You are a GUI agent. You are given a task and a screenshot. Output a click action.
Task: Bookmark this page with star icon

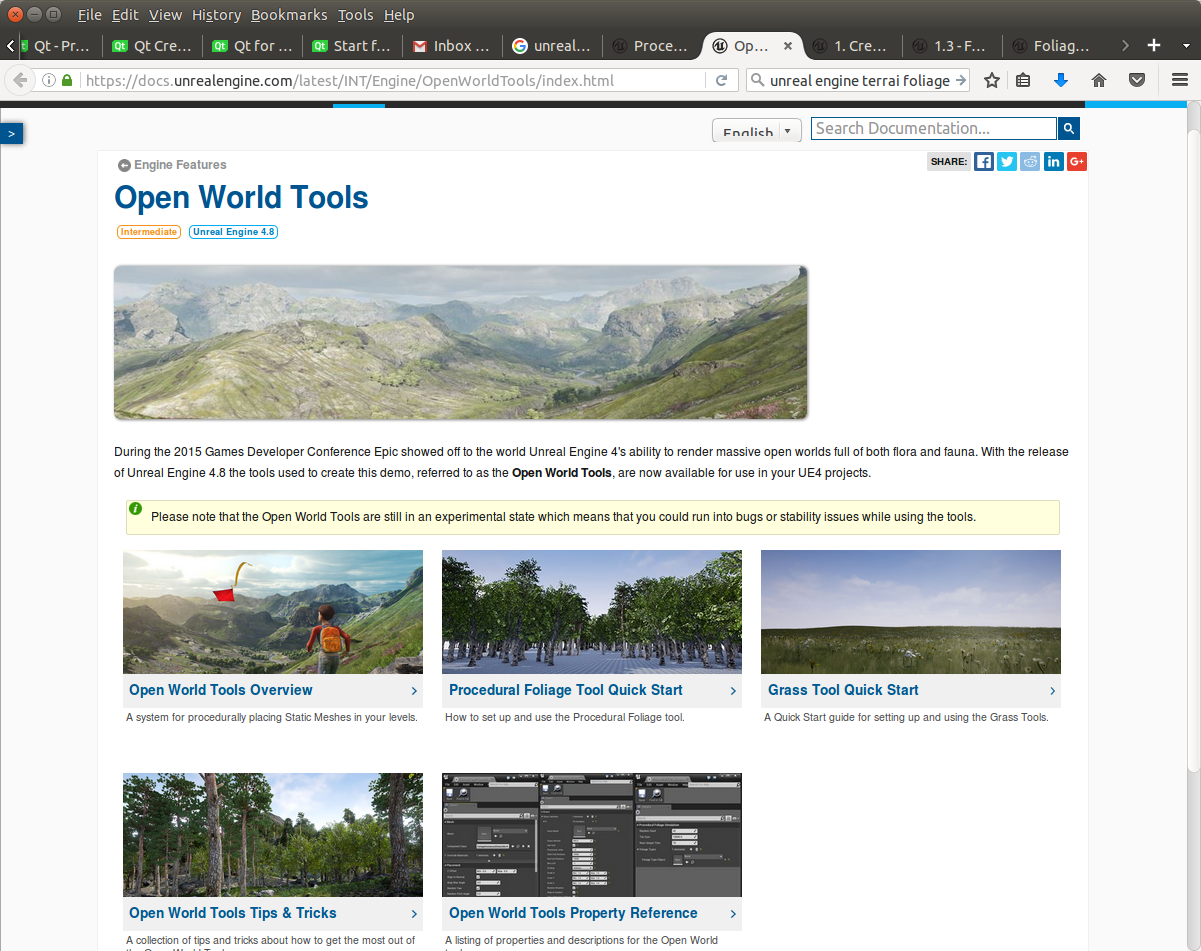click(x=991, y=80)
